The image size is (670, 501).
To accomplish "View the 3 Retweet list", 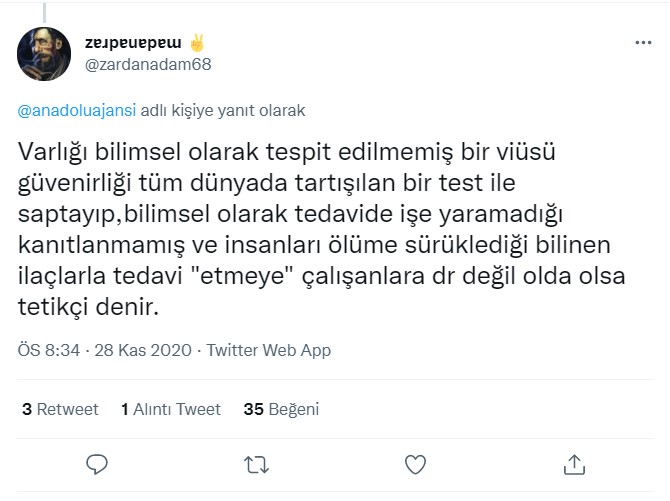I will click(60, 409).
